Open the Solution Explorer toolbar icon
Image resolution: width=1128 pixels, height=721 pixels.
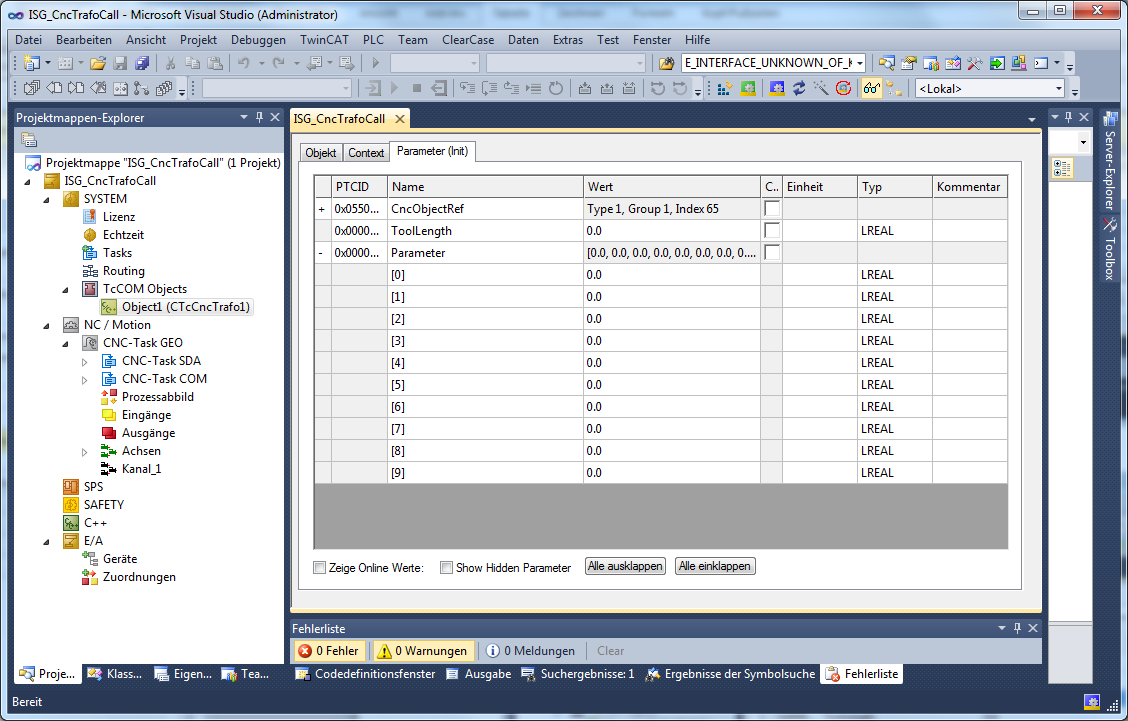pyautogui.click(x=886, y=63)
